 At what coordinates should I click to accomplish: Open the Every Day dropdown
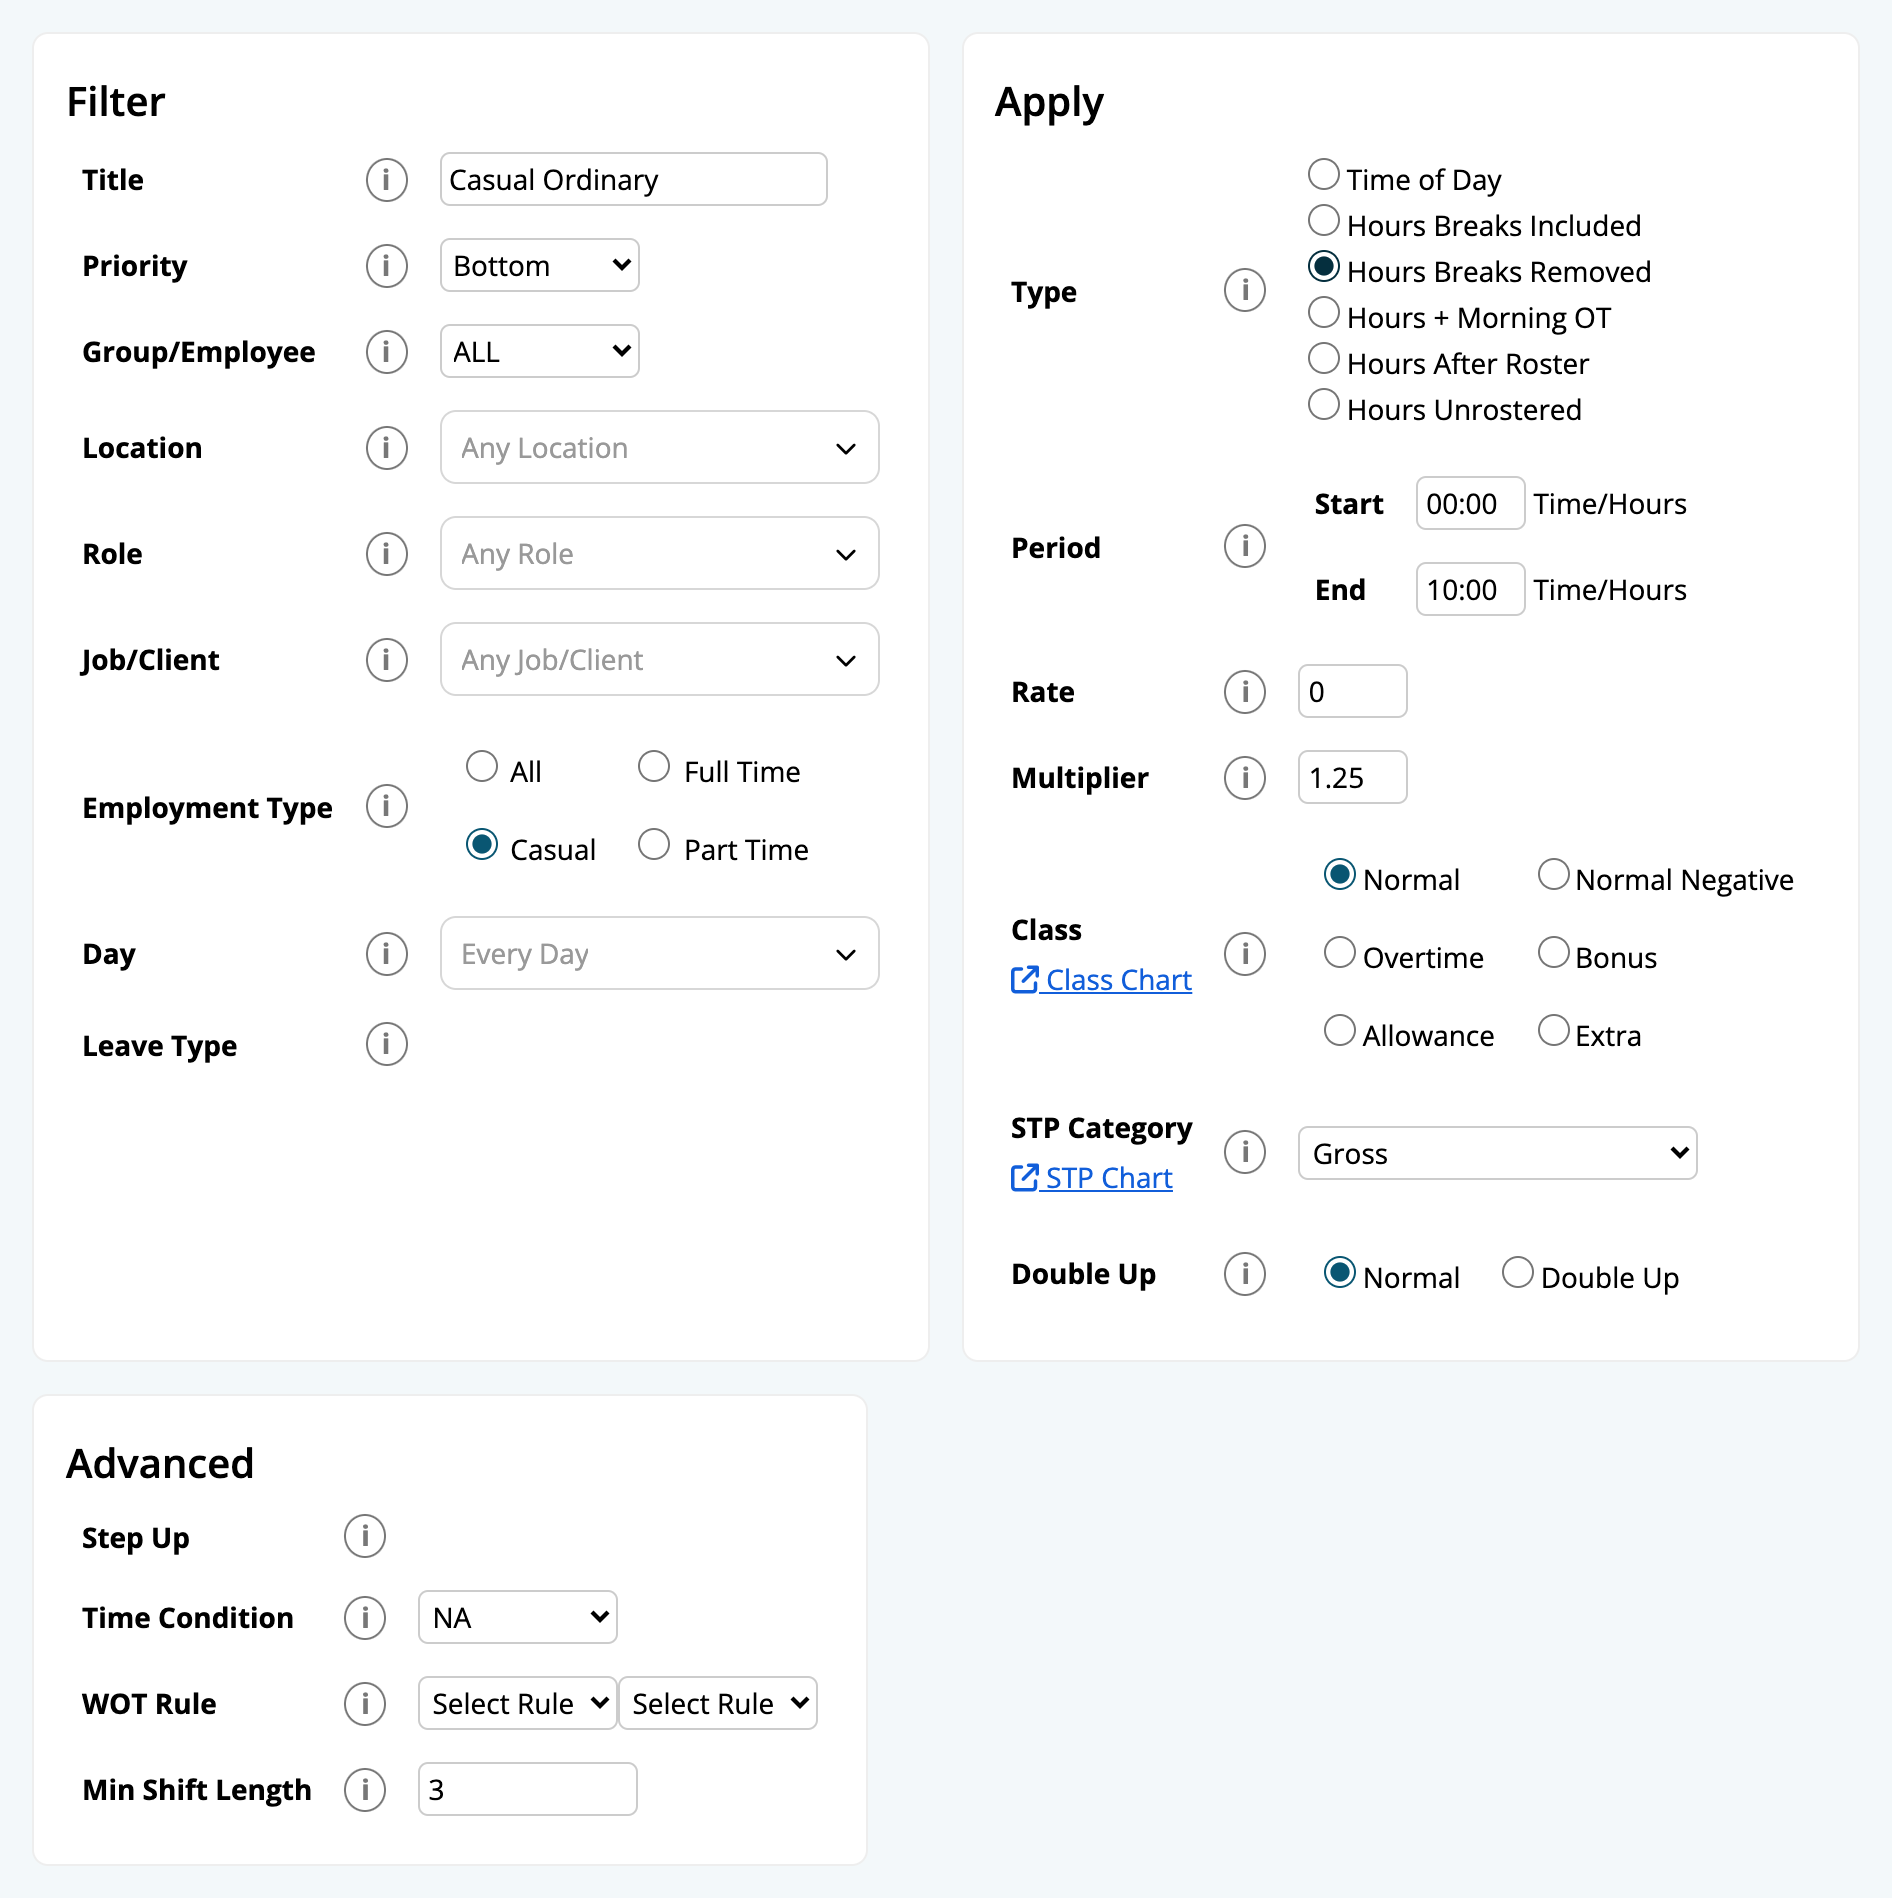click(660, 954)
